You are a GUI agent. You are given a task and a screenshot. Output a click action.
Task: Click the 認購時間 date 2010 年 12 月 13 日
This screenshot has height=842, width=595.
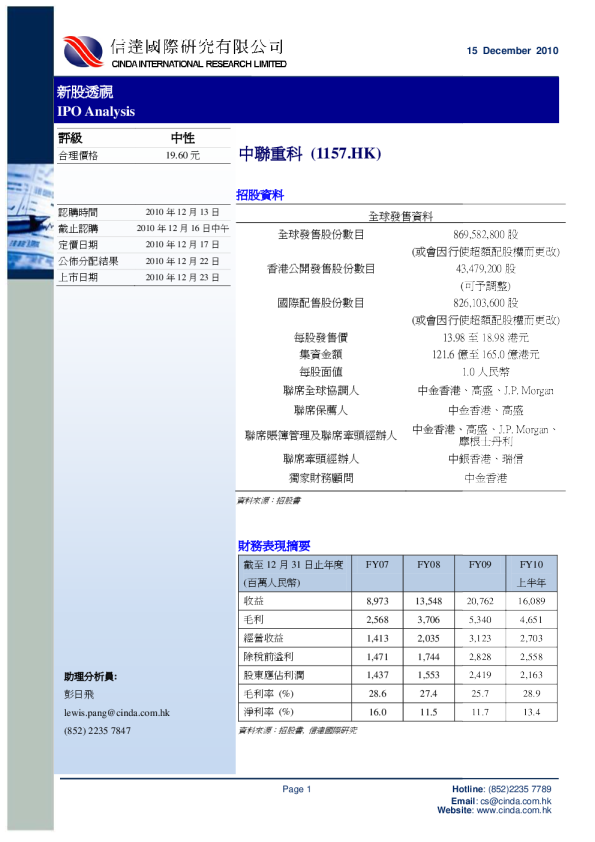coord(182,212)
